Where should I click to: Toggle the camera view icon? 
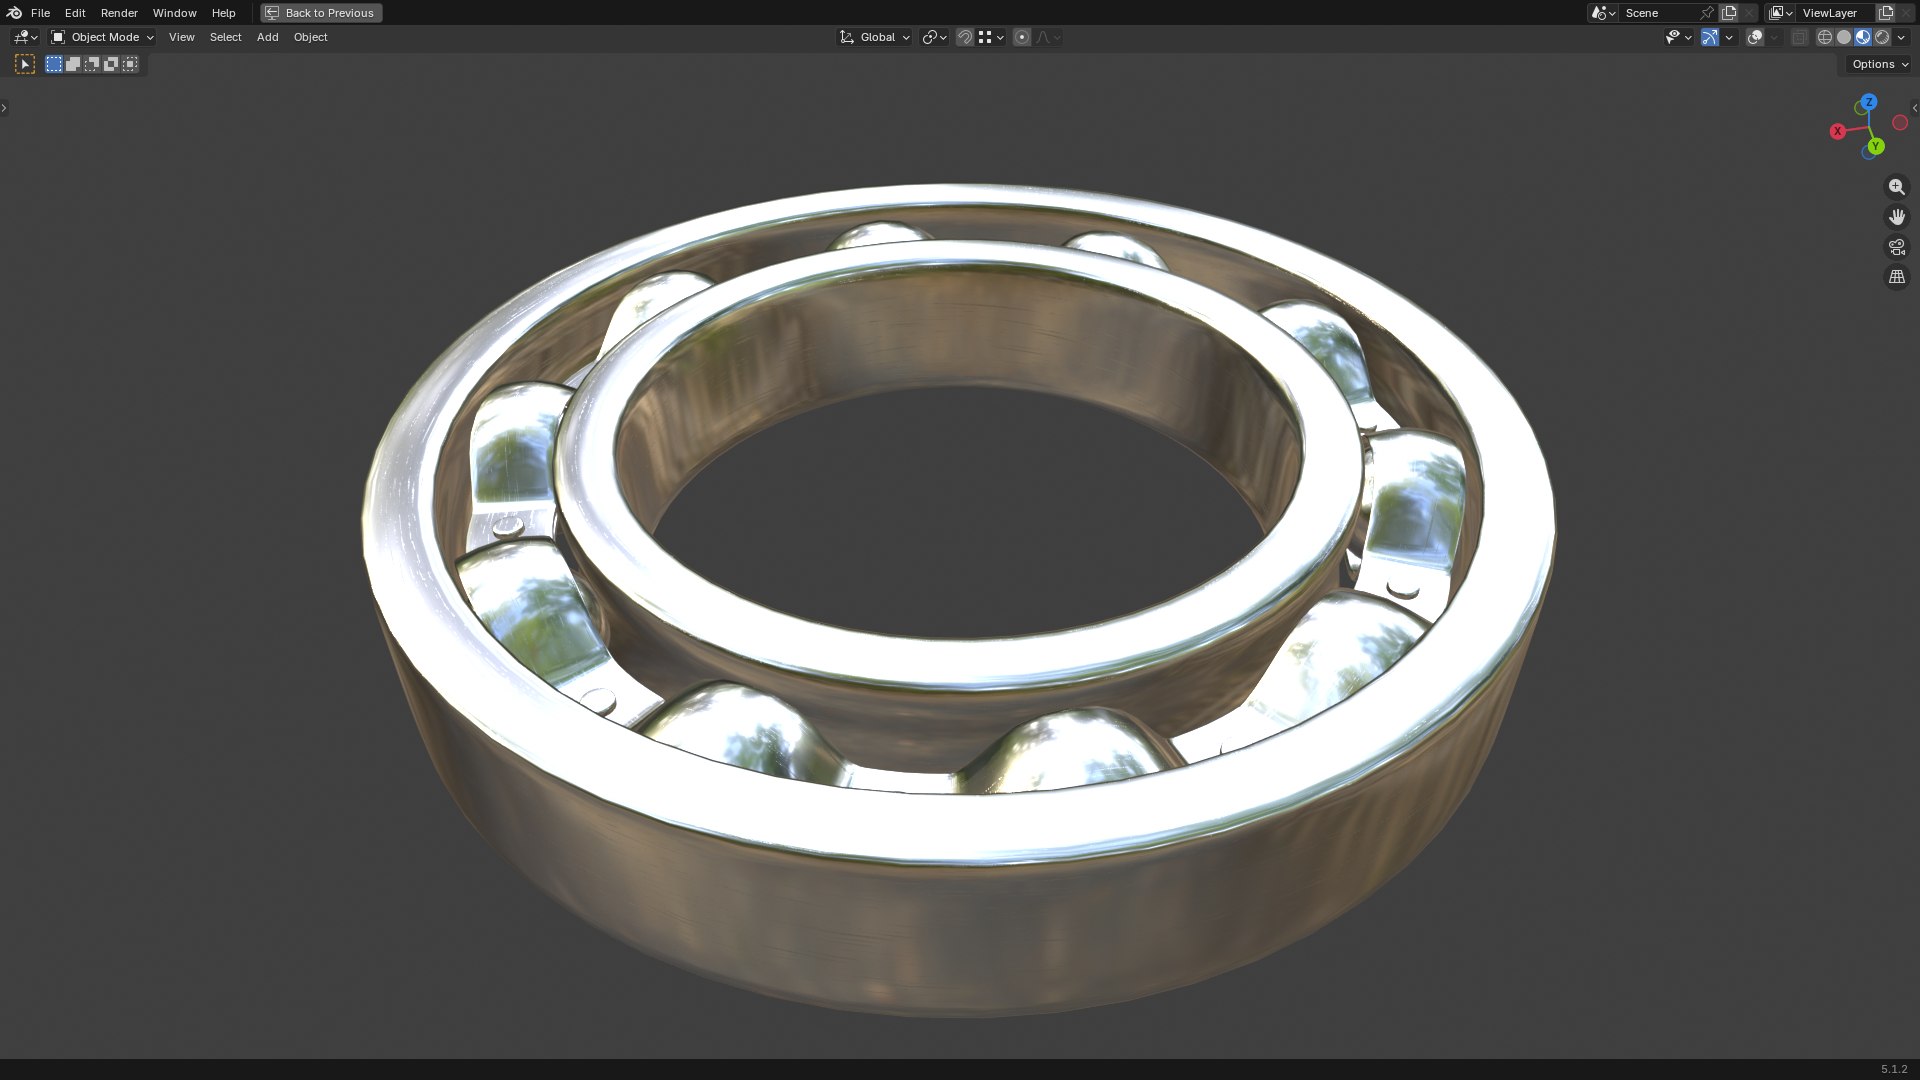(1896, 247)
